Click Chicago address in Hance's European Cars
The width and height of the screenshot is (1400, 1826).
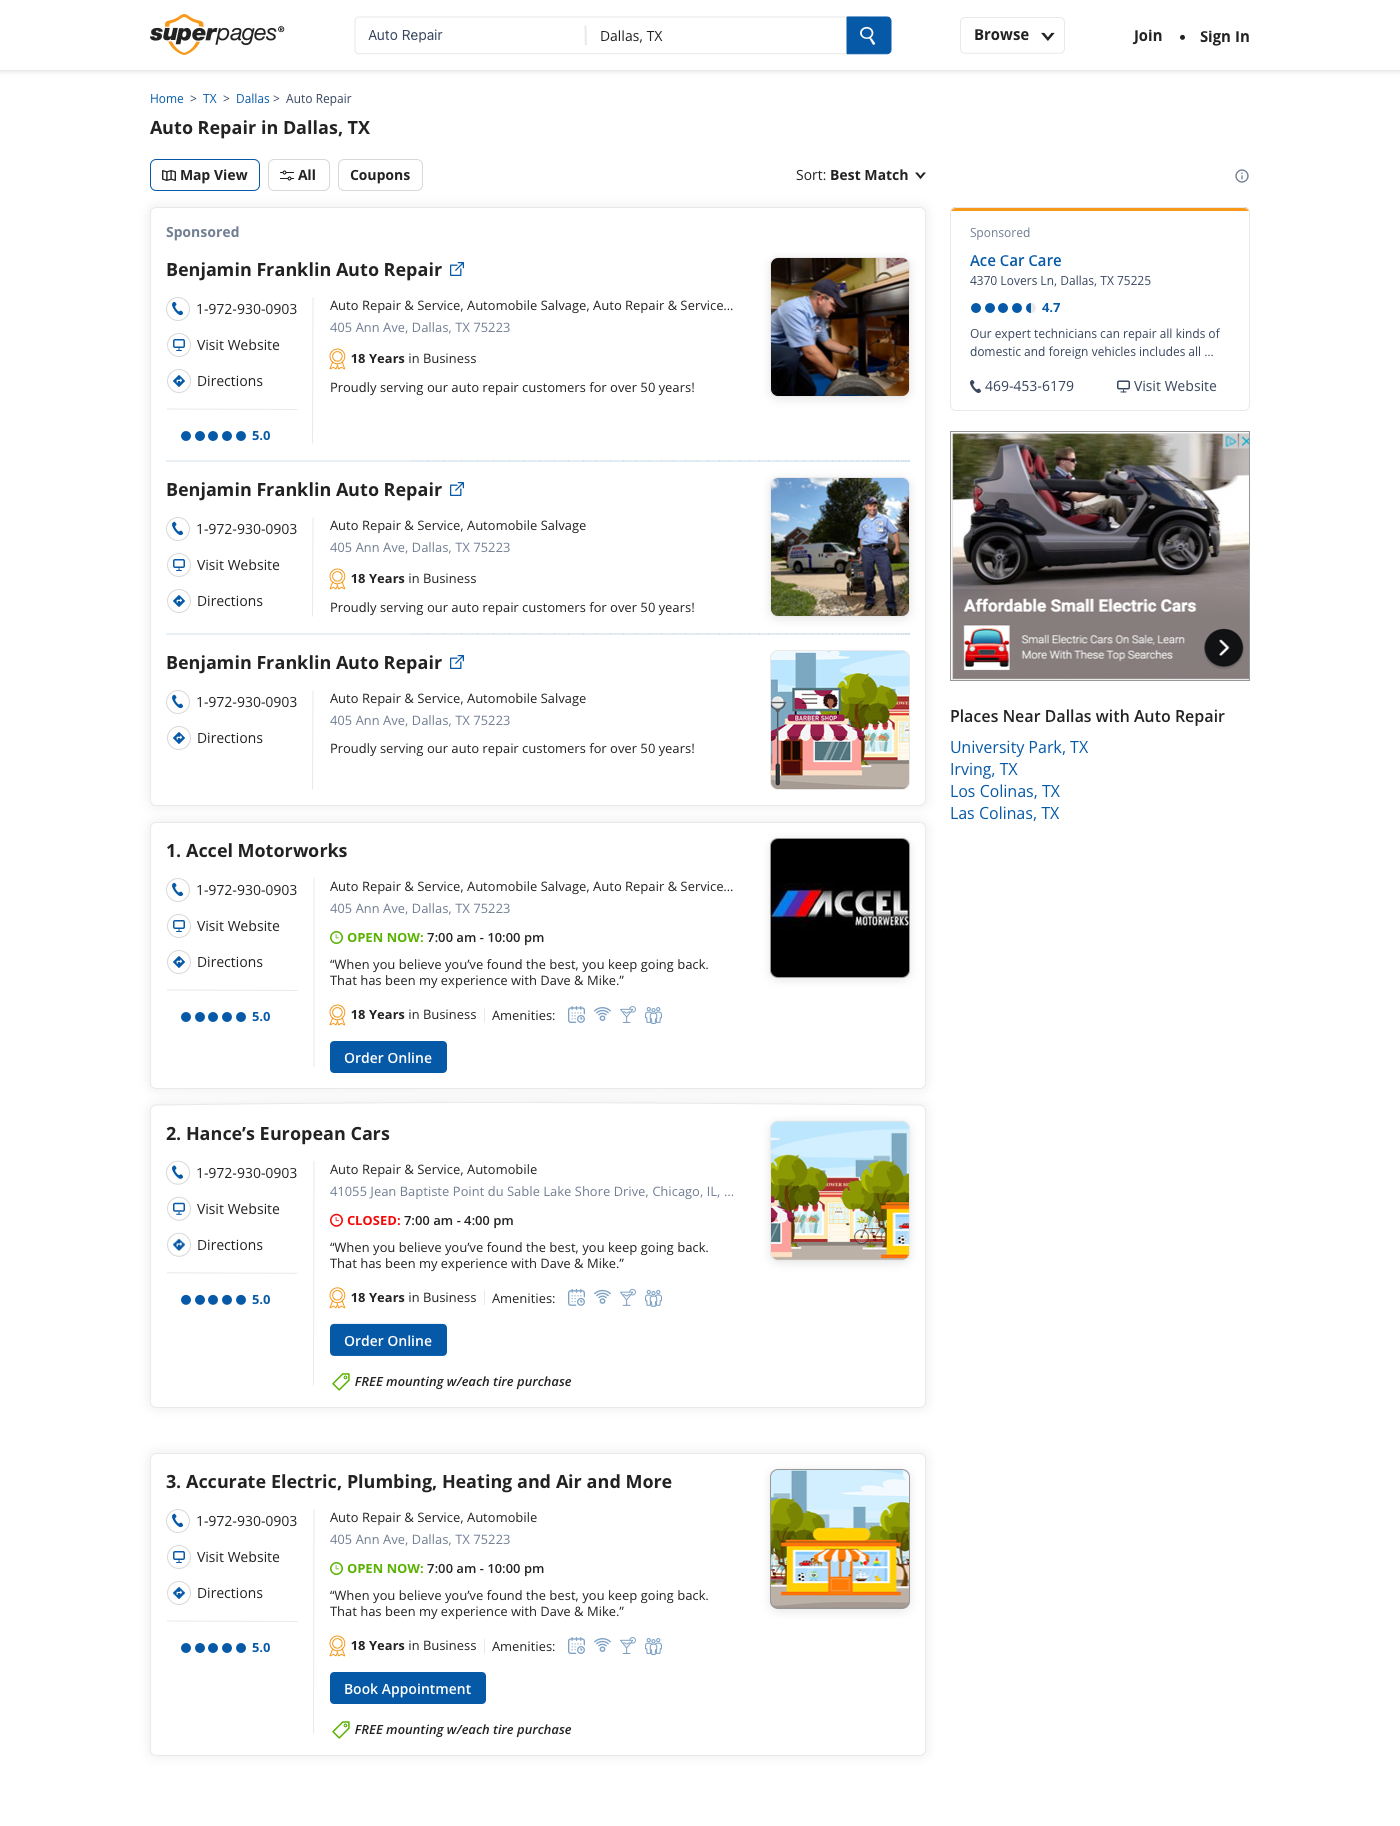(532, 1191)
